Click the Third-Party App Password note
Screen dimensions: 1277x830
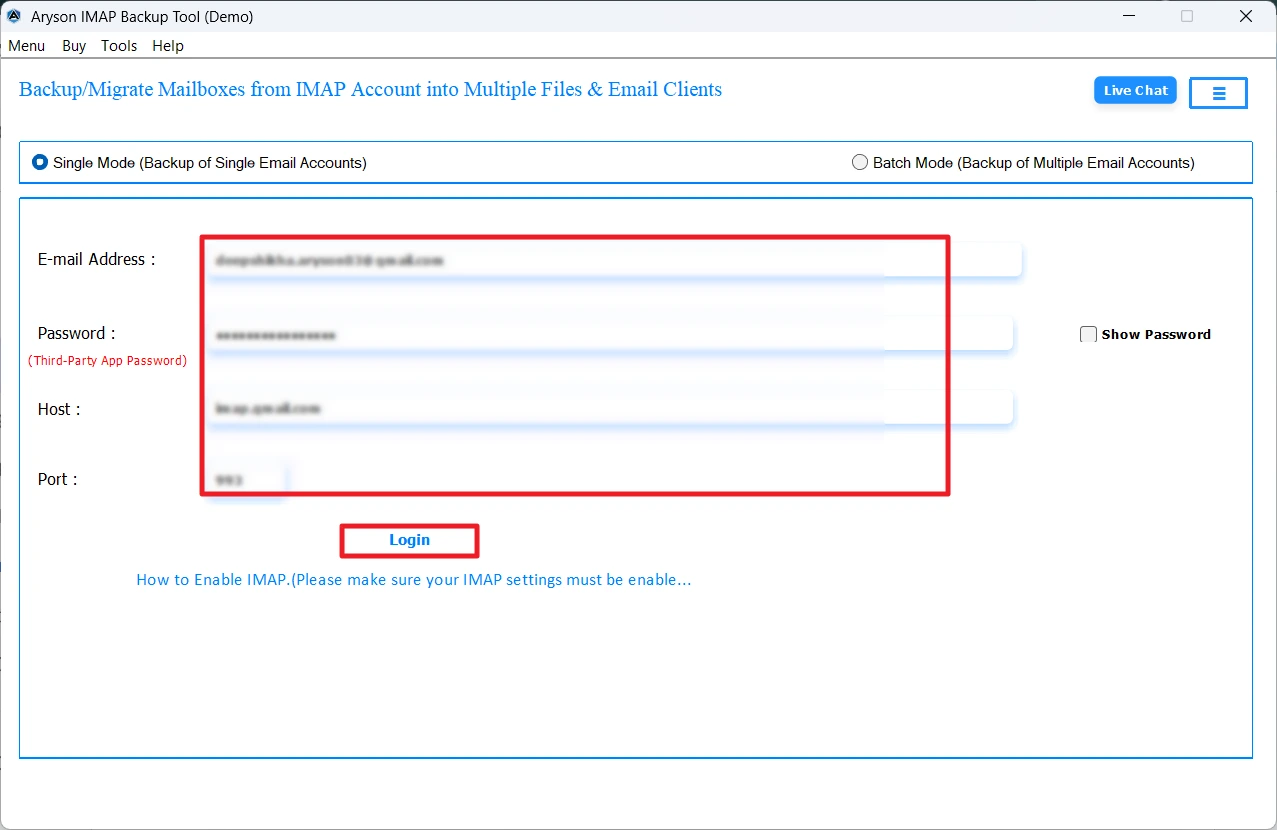107,361
